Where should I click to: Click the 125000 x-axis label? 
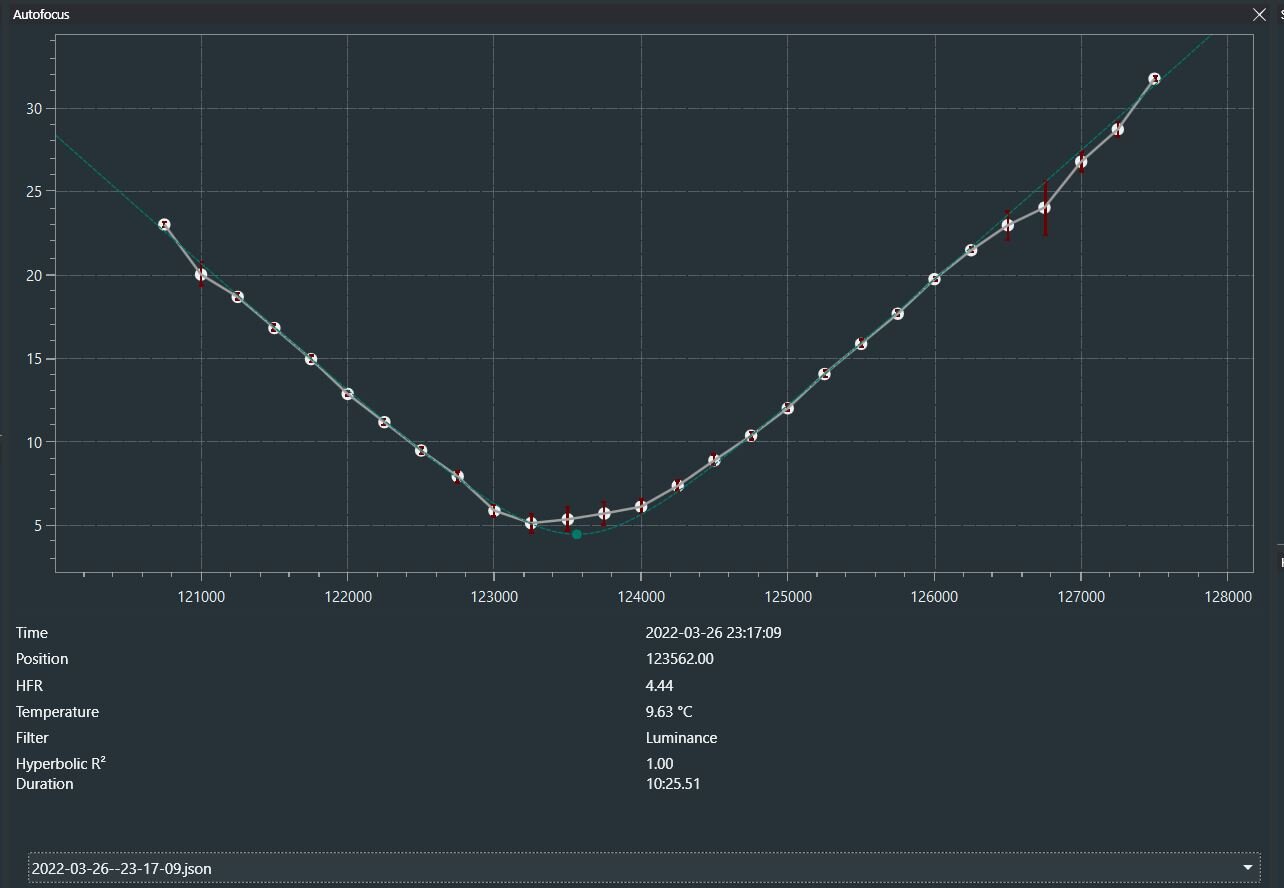tap(788, 597)
